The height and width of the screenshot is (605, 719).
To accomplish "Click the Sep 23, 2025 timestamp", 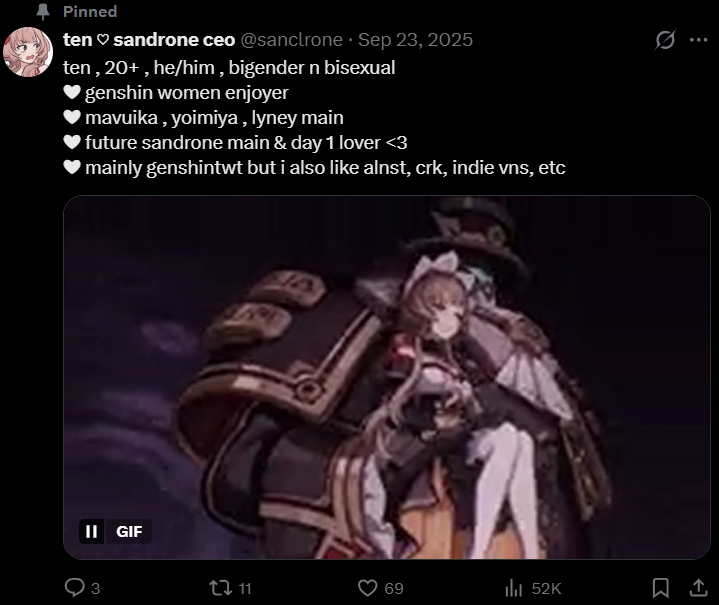I will pyautogui.click(x=415, y=40).
